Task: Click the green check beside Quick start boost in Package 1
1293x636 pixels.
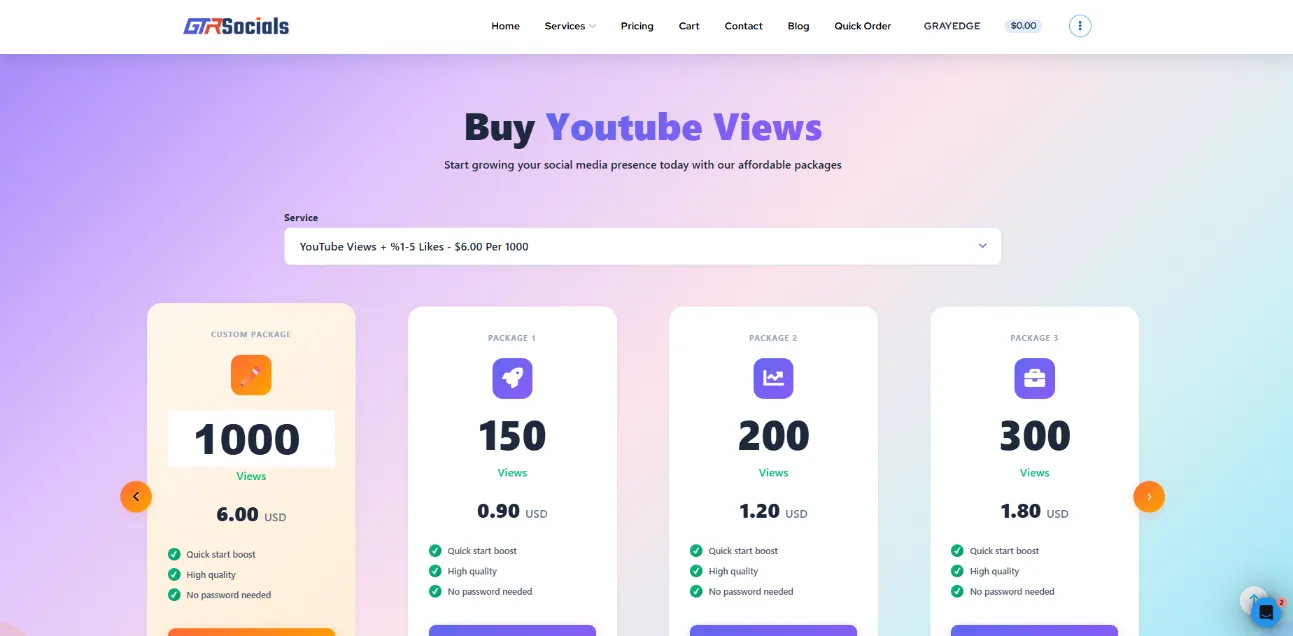Action: coord(435,551)
